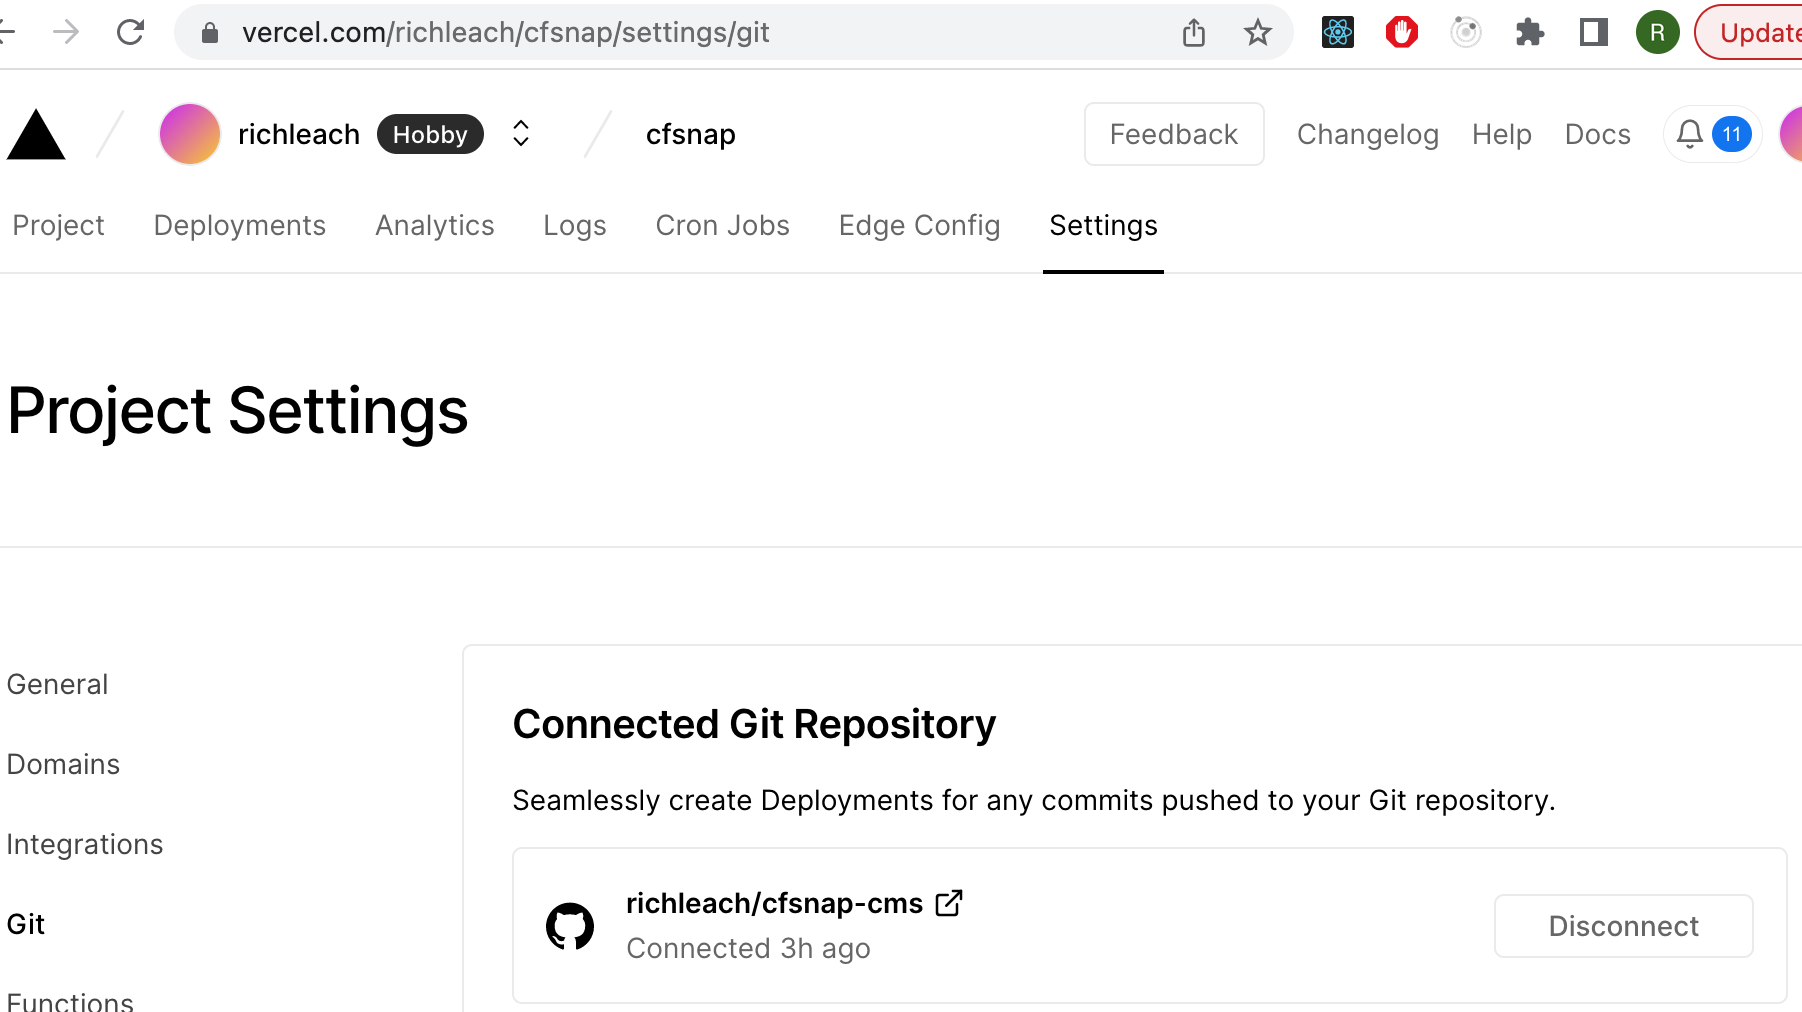Open Functions settings in sidebar
Viewport: 1802px width, 1012px height.
point(70,1001)
